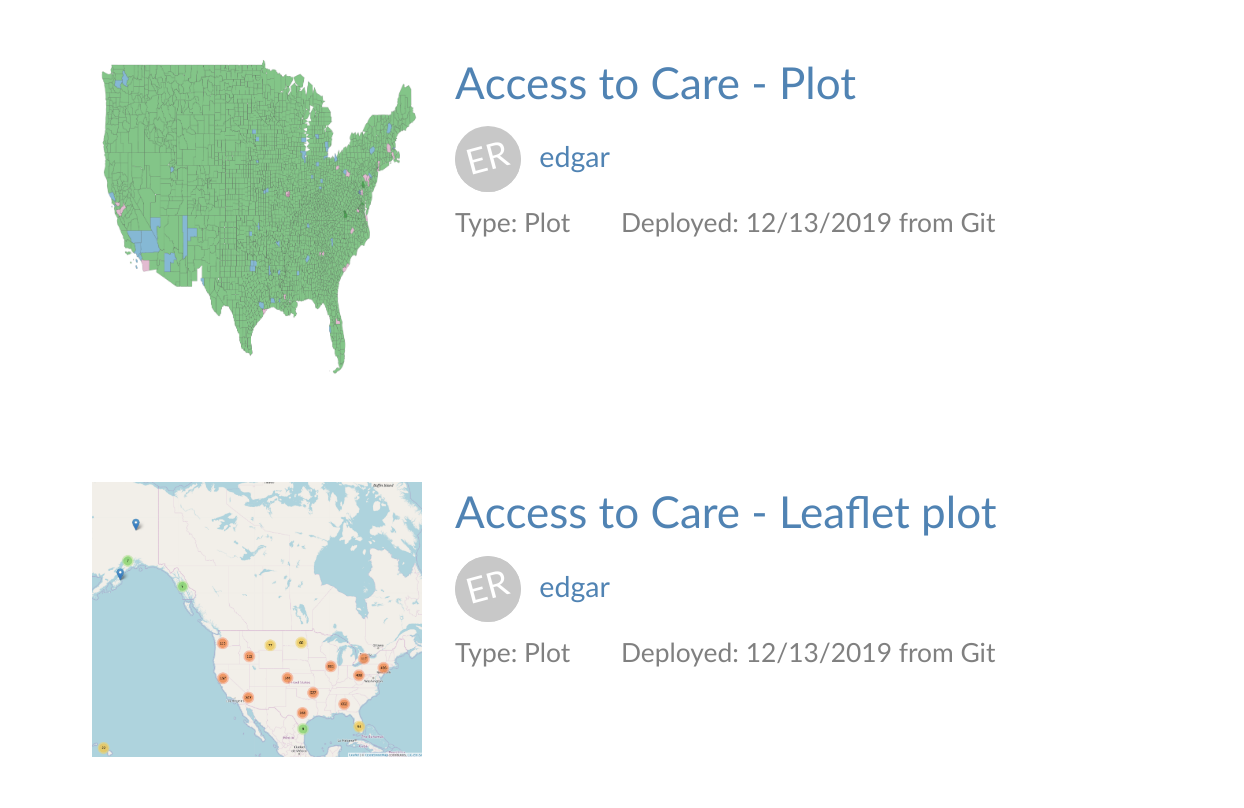This screenshot has height=808, width=1244.
Task: Open edgar's profile under the Leaflet plot entry
Action: (574, 587)
